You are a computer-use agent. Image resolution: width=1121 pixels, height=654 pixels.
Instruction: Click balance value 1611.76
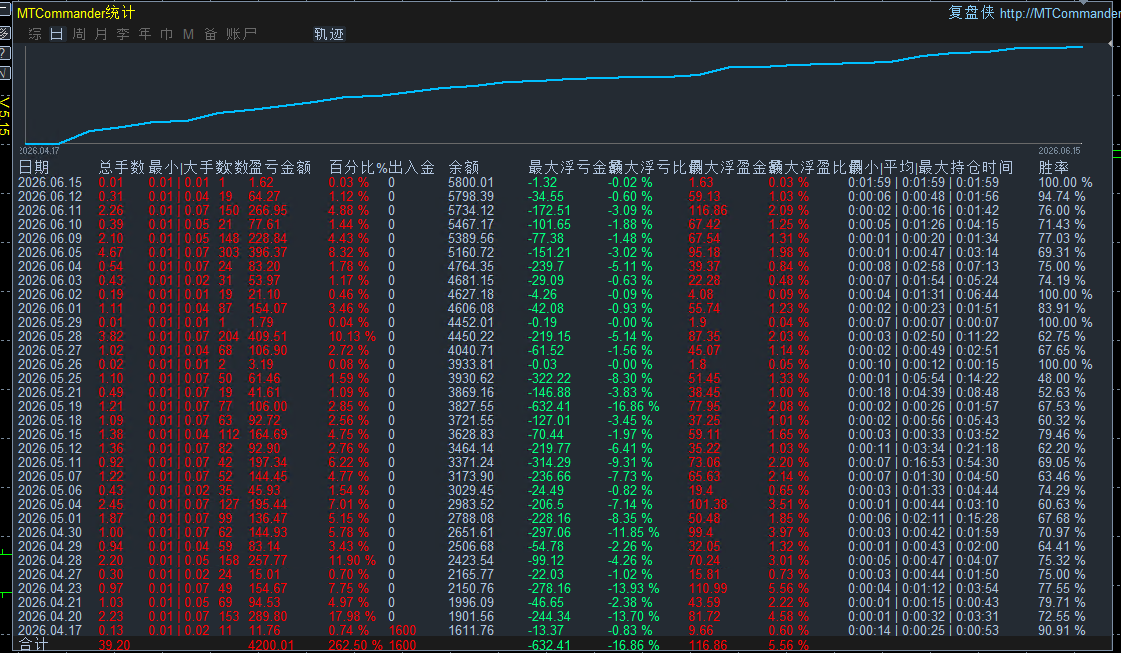pos(470,630)
